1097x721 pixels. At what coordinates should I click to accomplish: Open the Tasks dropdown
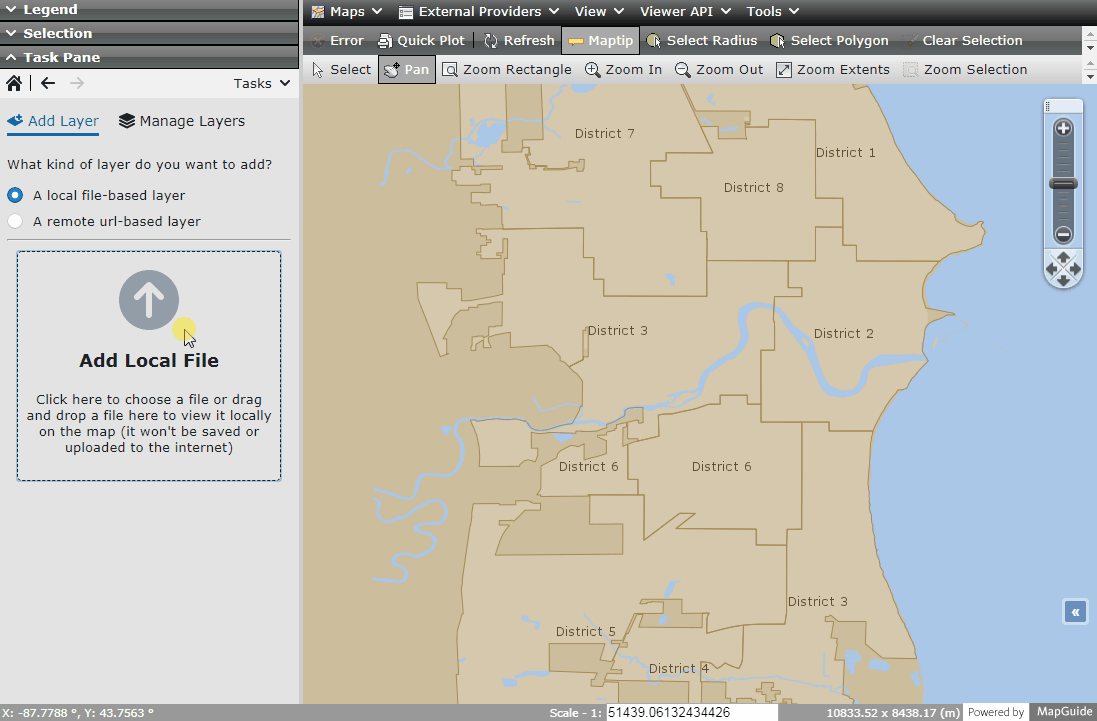[x=261, y=83]
